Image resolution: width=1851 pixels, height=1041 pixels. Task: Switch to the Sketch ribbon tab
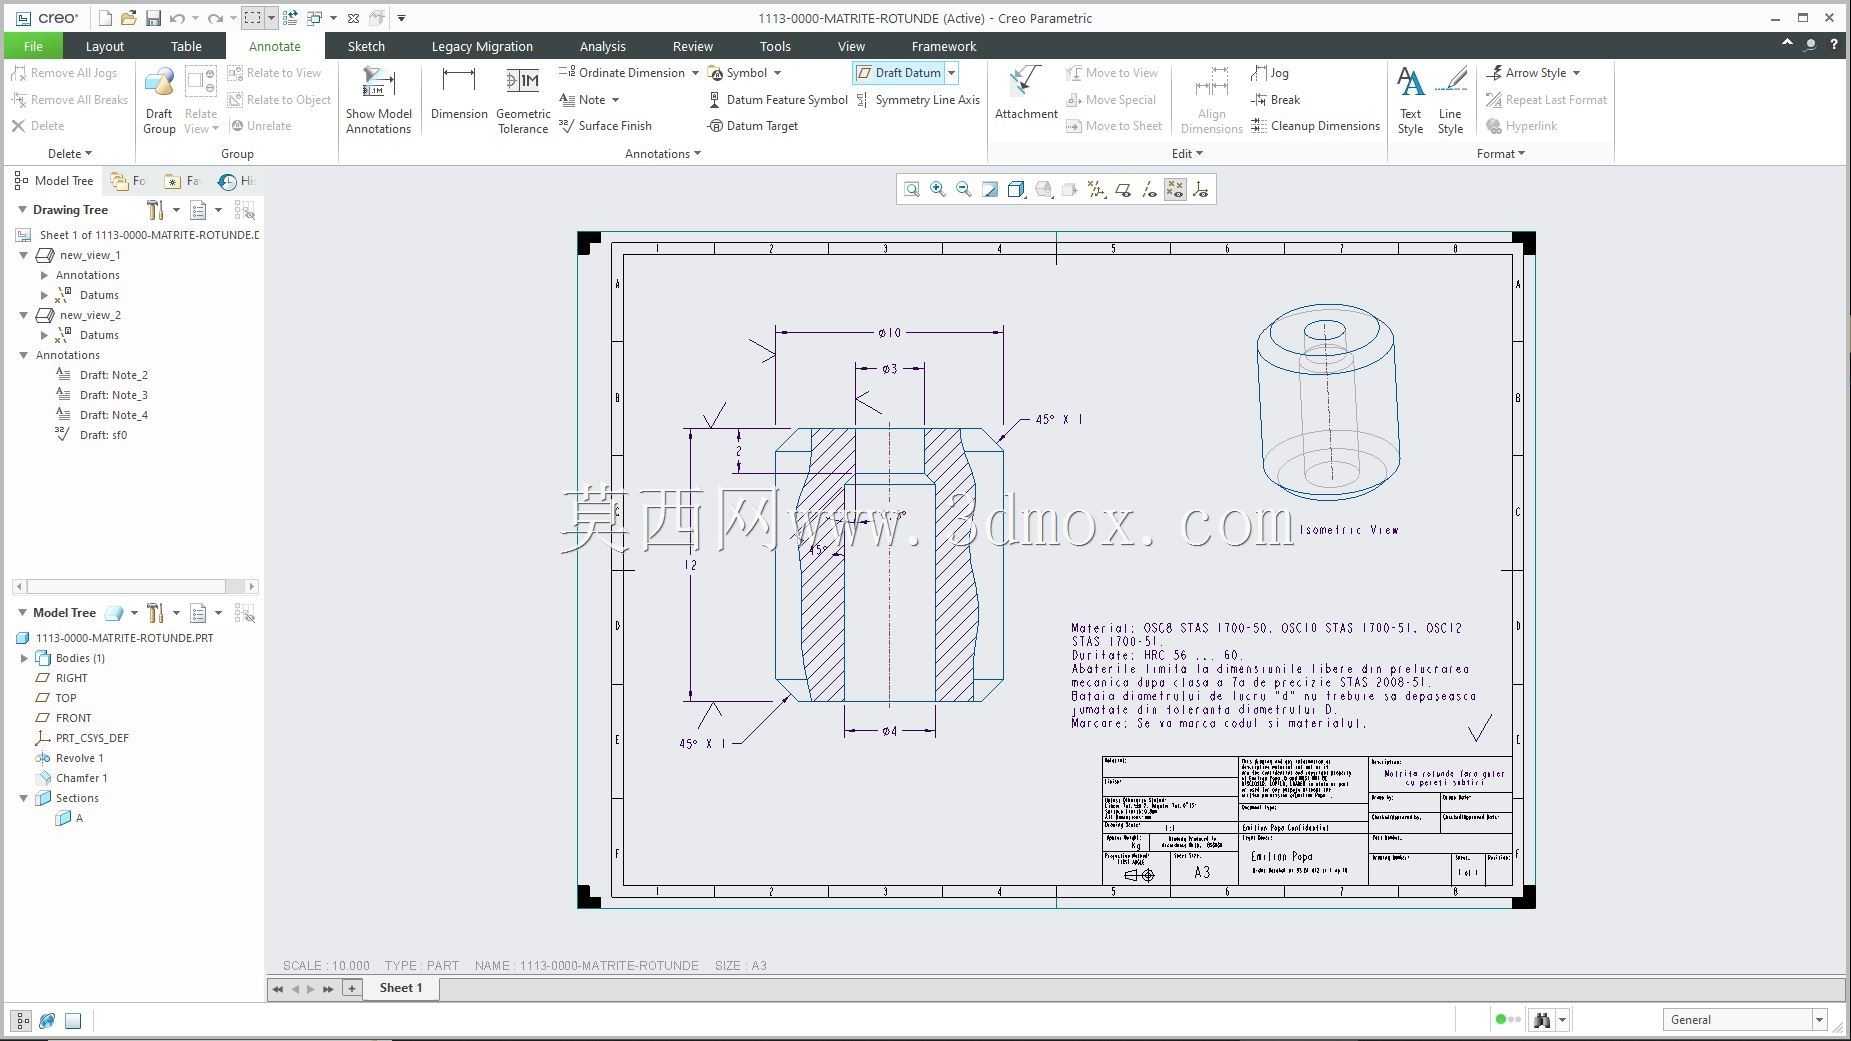coord(366,46)
